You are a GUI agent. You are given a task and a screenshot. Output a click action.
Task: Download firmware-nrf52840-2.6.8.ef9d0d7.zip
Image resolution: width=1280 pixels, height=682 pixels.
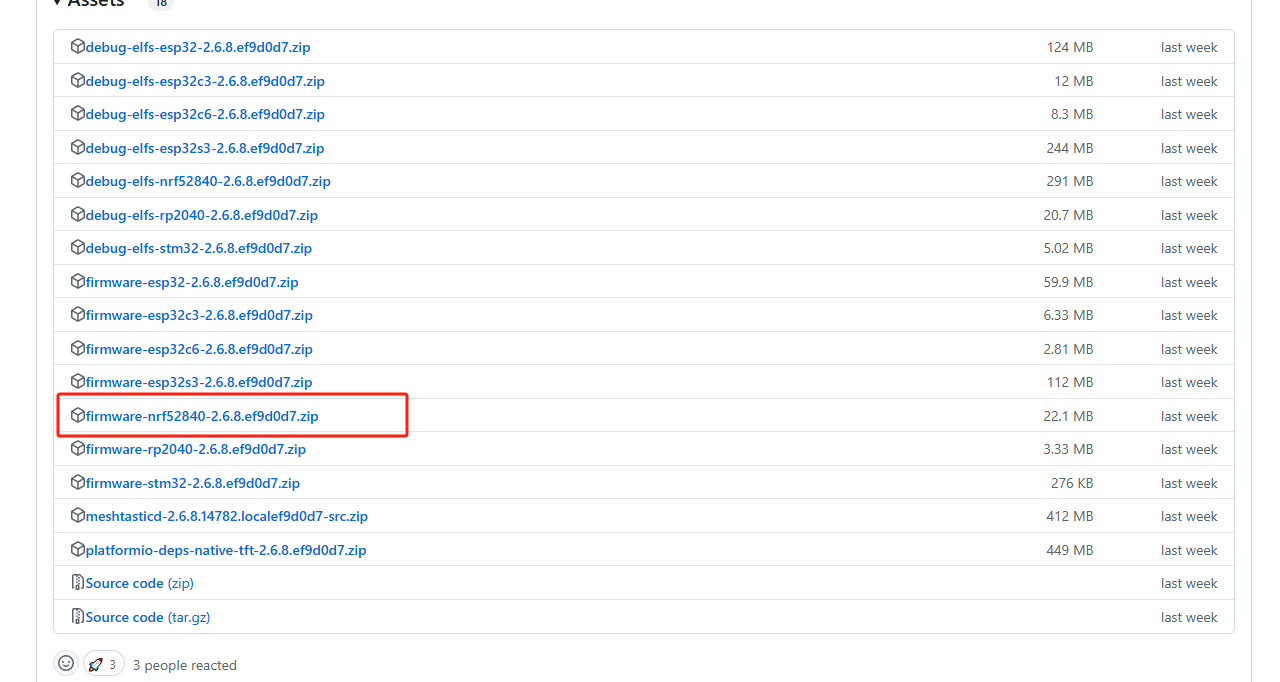pyautogui.click(x=202, y=416)
